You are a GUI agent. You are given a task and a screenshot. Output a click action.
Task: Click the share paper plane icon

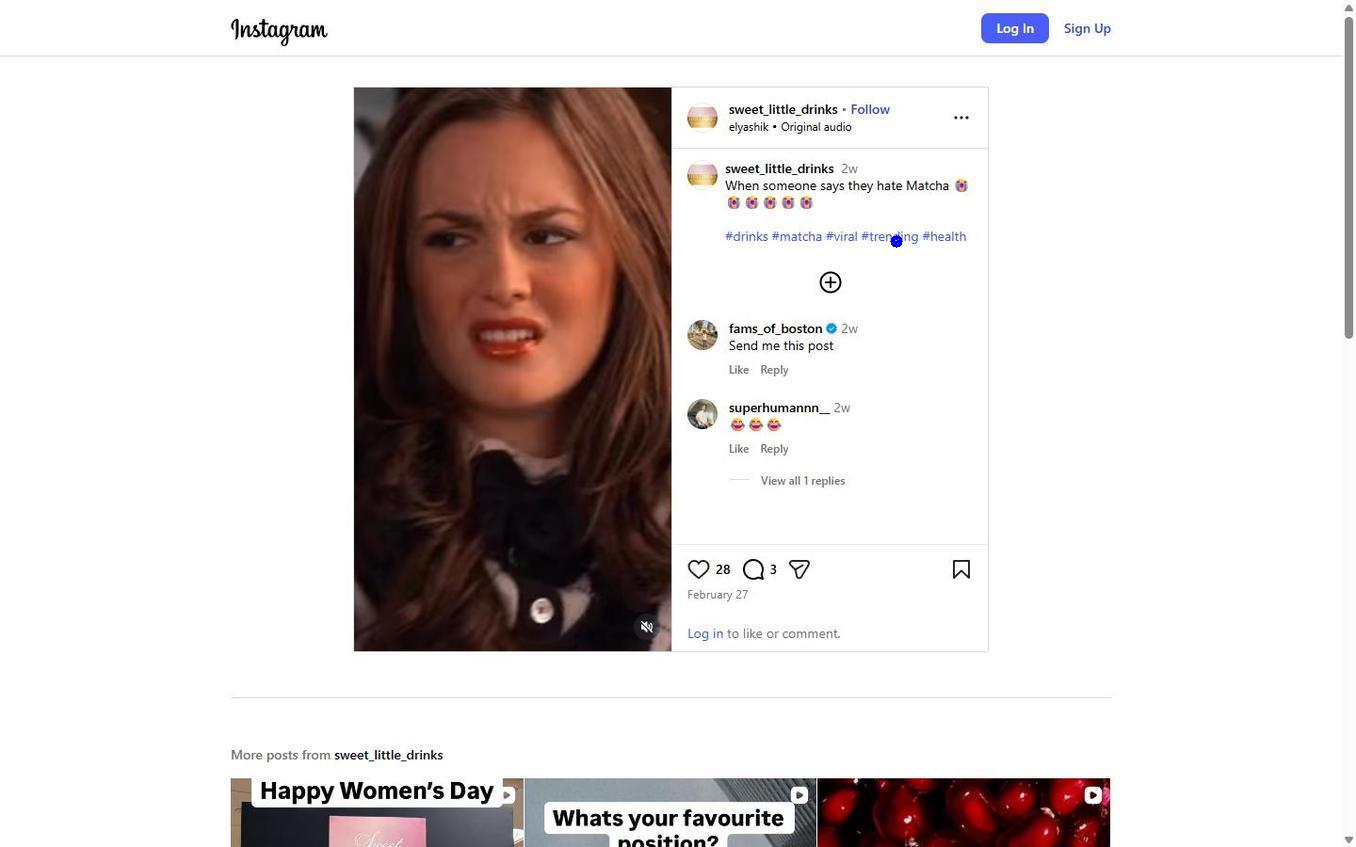coord(799,569)
